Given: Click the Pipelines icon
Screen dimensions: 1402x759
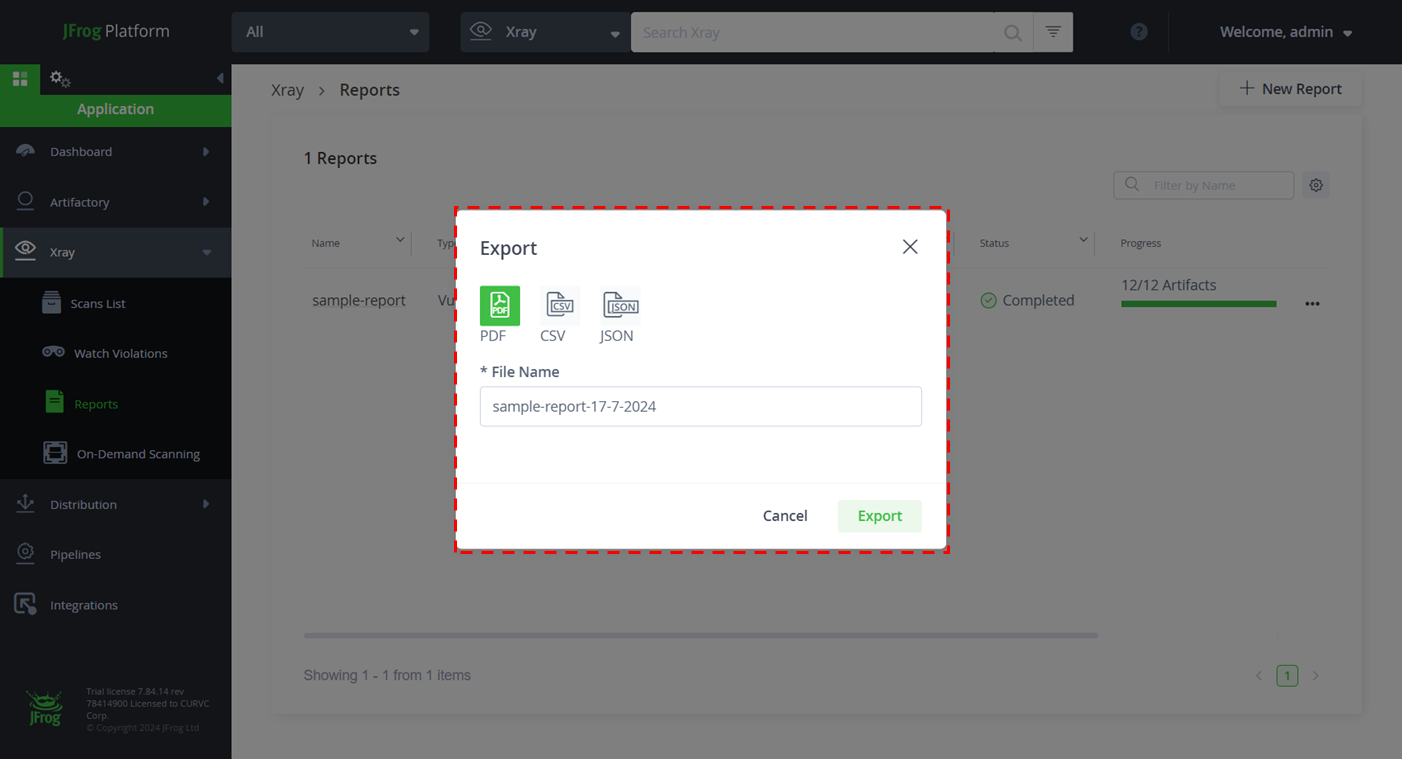Looking at the screenshot, I should point(25,553).
